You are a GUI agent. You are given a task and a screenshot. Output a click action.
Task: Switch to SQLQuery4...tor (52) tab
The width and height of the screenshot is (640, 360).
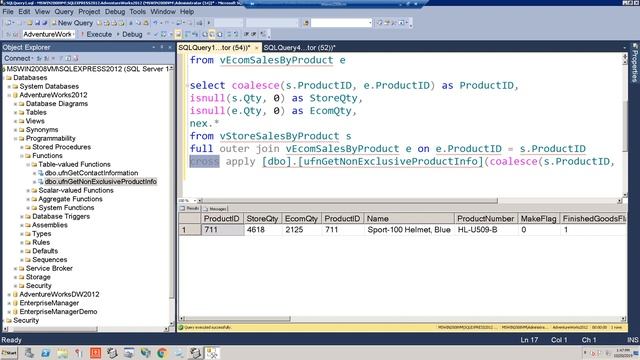[299, 48]
